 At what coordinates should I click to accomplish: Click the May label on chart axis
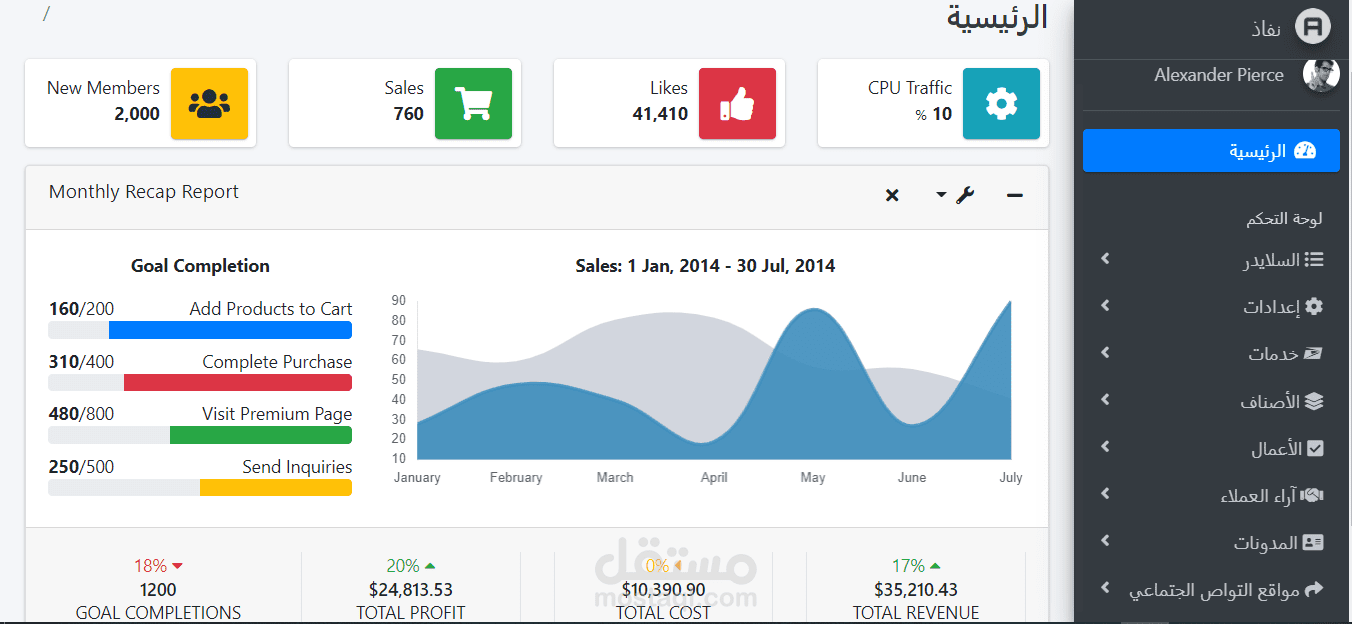(x=813, y=477)
